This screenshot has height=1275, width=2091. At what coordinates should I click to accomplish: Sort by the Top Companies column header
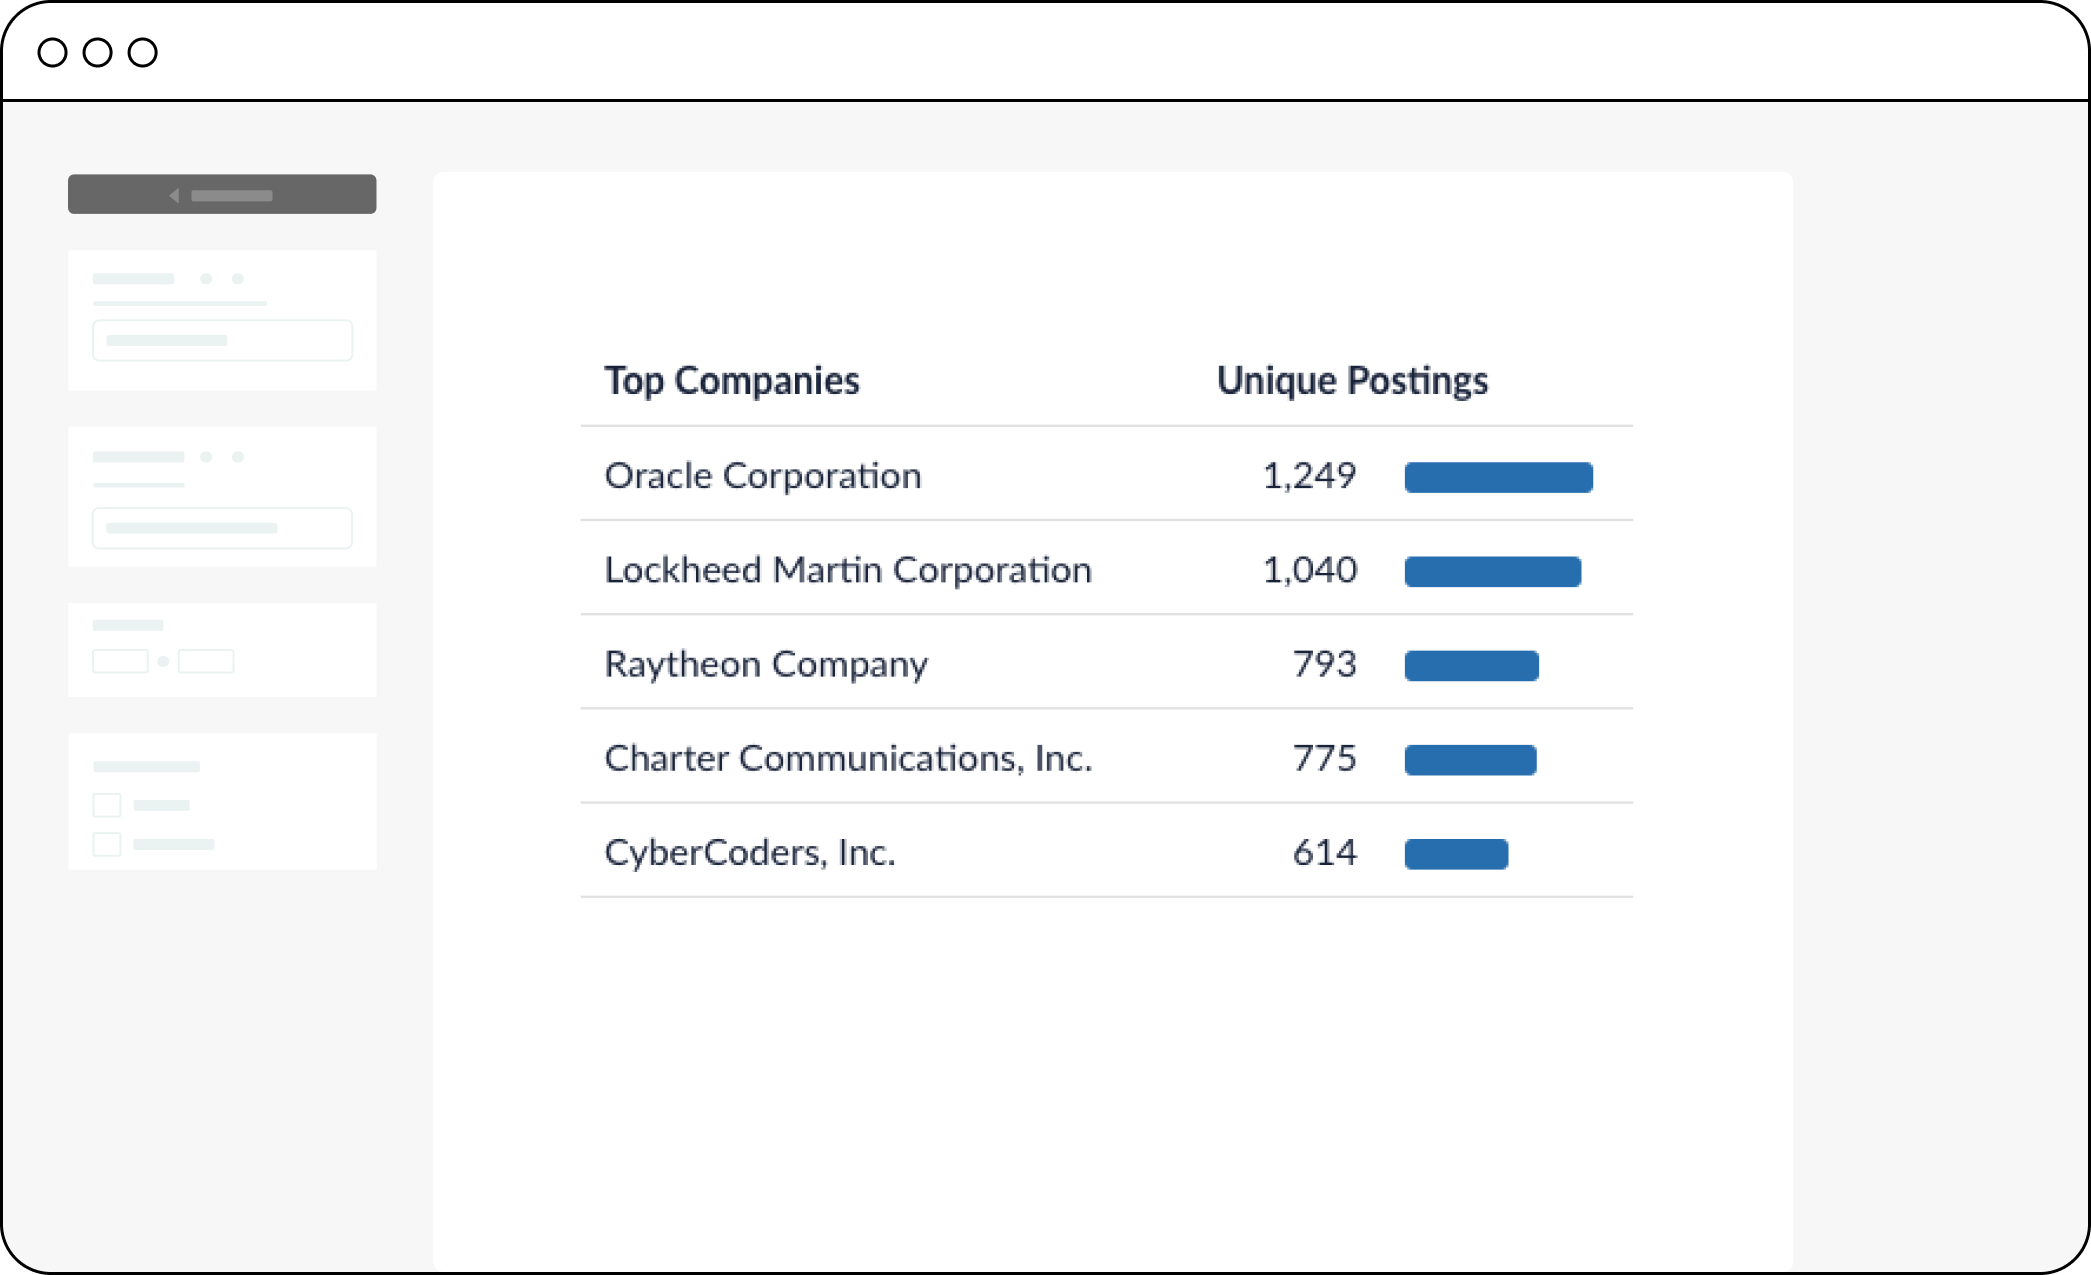[x=732, y=381]
